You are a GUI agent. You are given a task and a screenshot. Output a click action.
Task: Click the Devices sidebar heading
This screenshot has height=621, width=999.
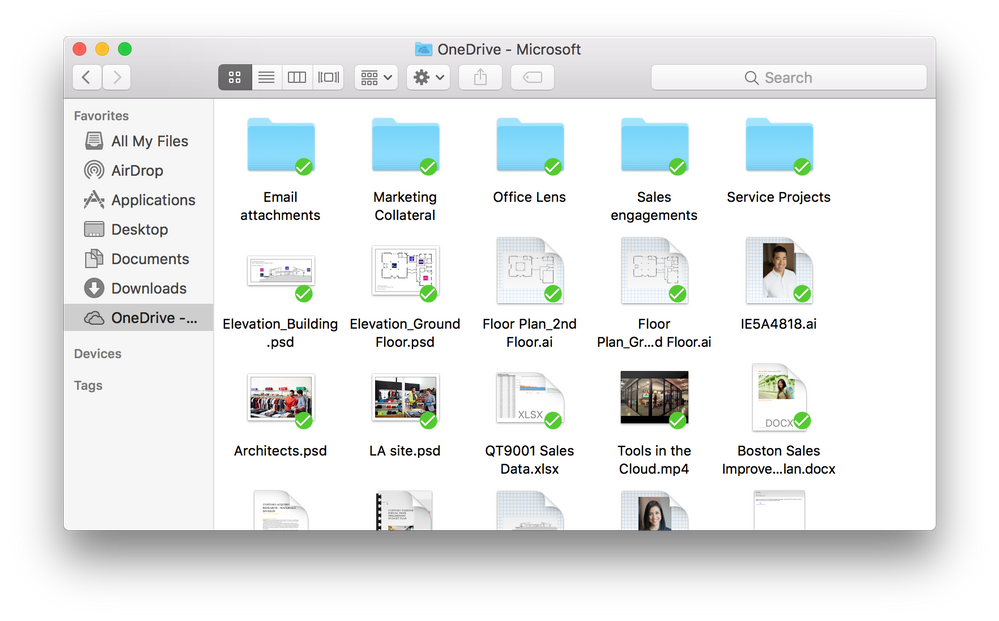coord(97,354)
